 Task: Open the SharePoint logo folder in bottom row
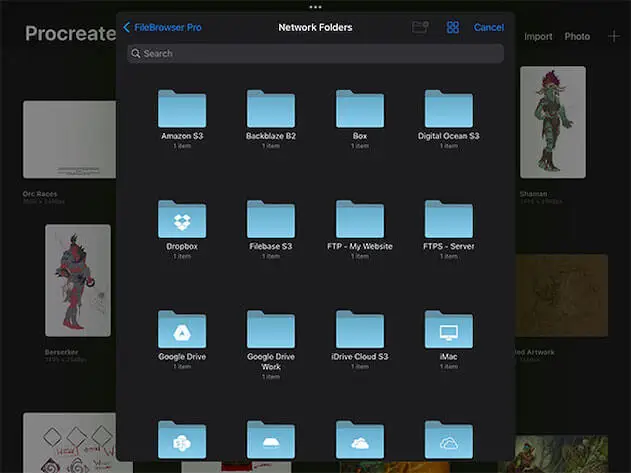point(182,440)
